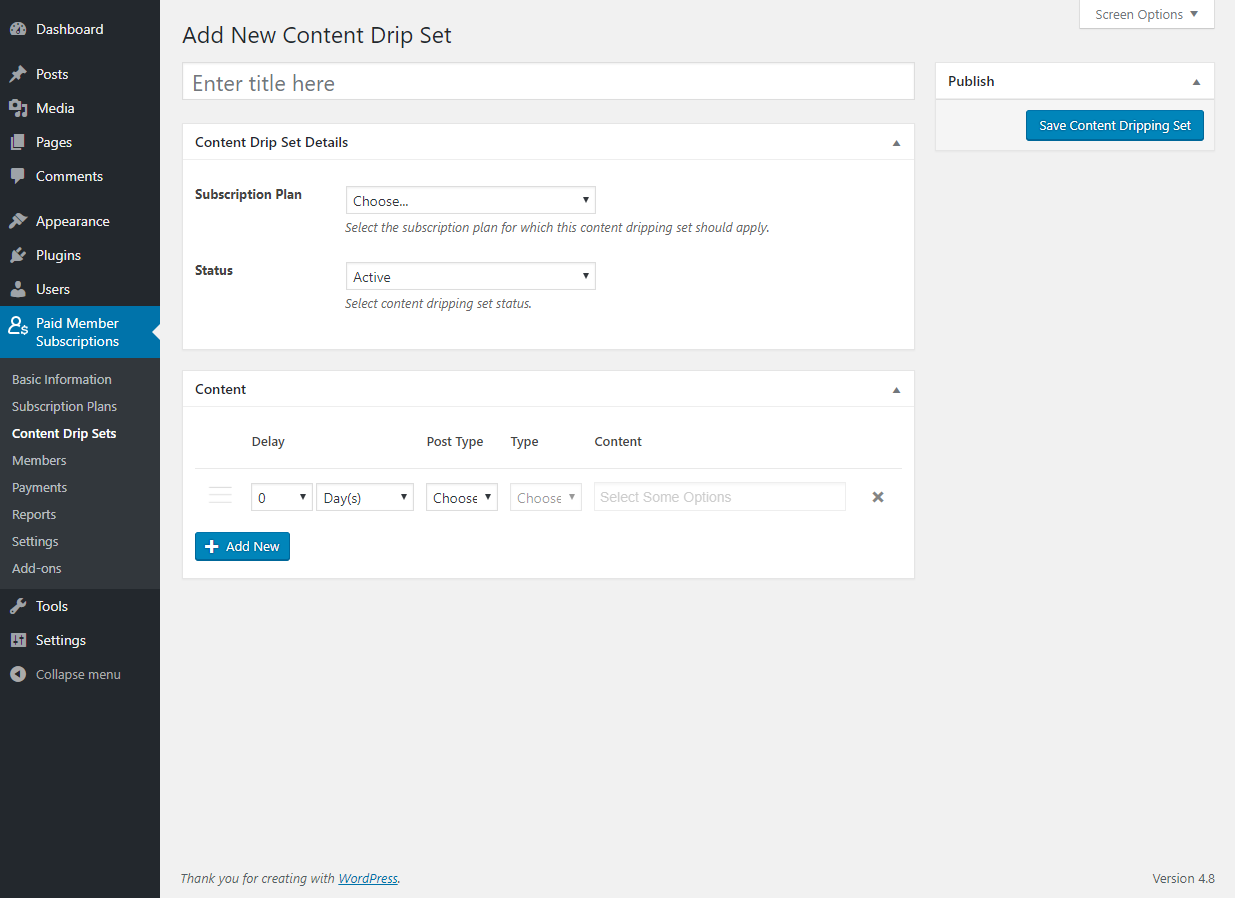Collapse the Content metabox
This screenshot has width=1235, height=898.
[x=896, y=390]
